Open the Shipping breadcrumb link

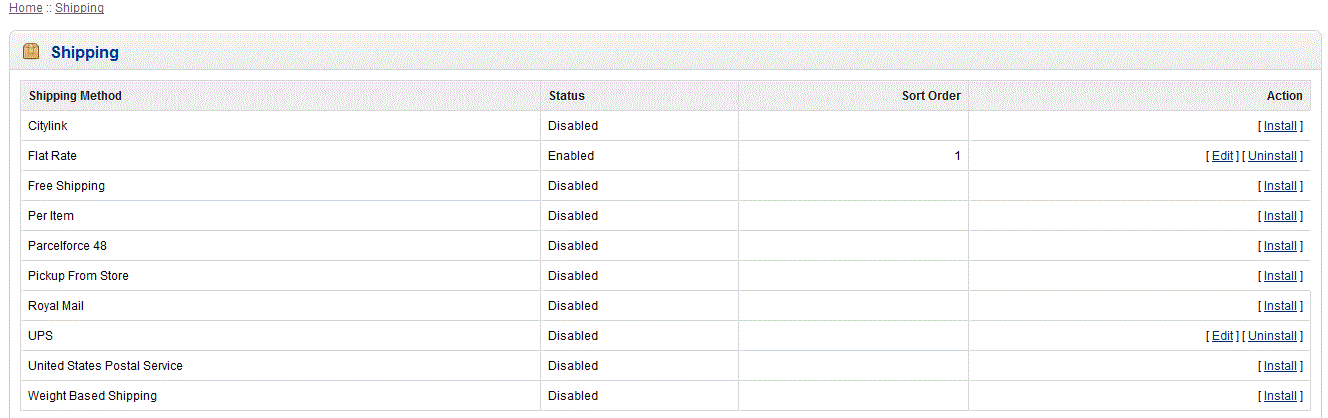pyautogui.click(x=79, y=8)
